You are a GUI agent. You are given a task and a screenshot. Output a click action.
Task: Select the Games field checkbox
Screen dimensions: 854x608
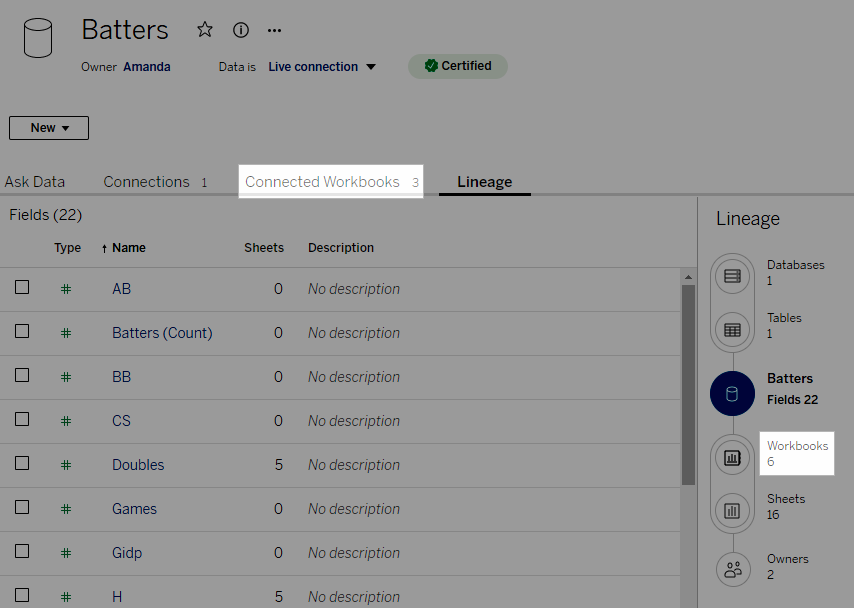coord(22,508)
